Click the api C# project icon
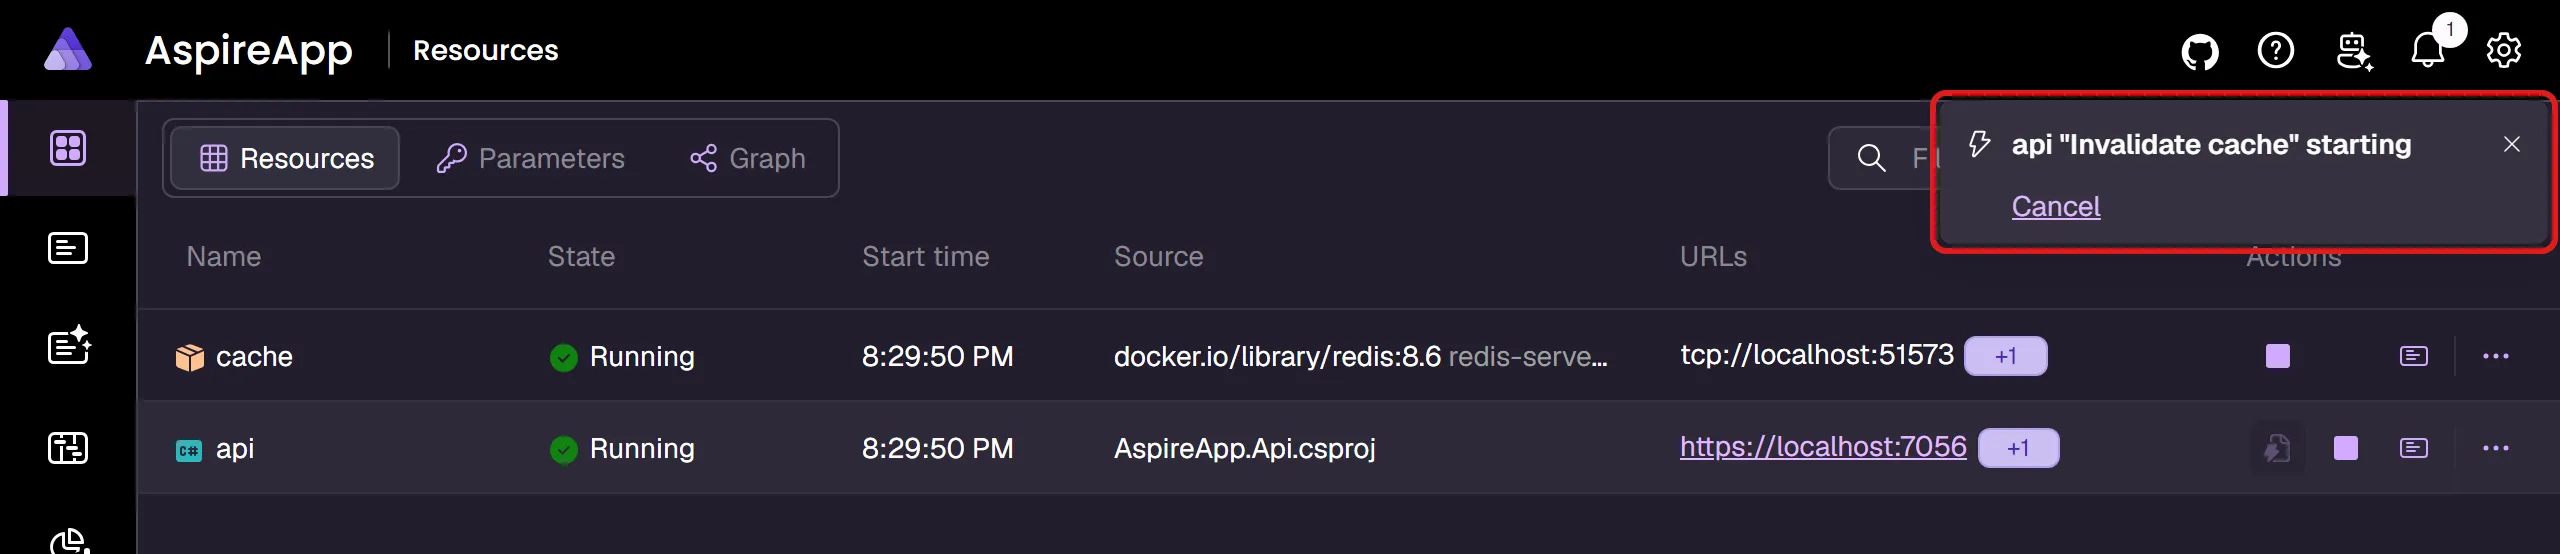Image resolution: width=2560 pixels, height=554 pixels. [189, 450]
